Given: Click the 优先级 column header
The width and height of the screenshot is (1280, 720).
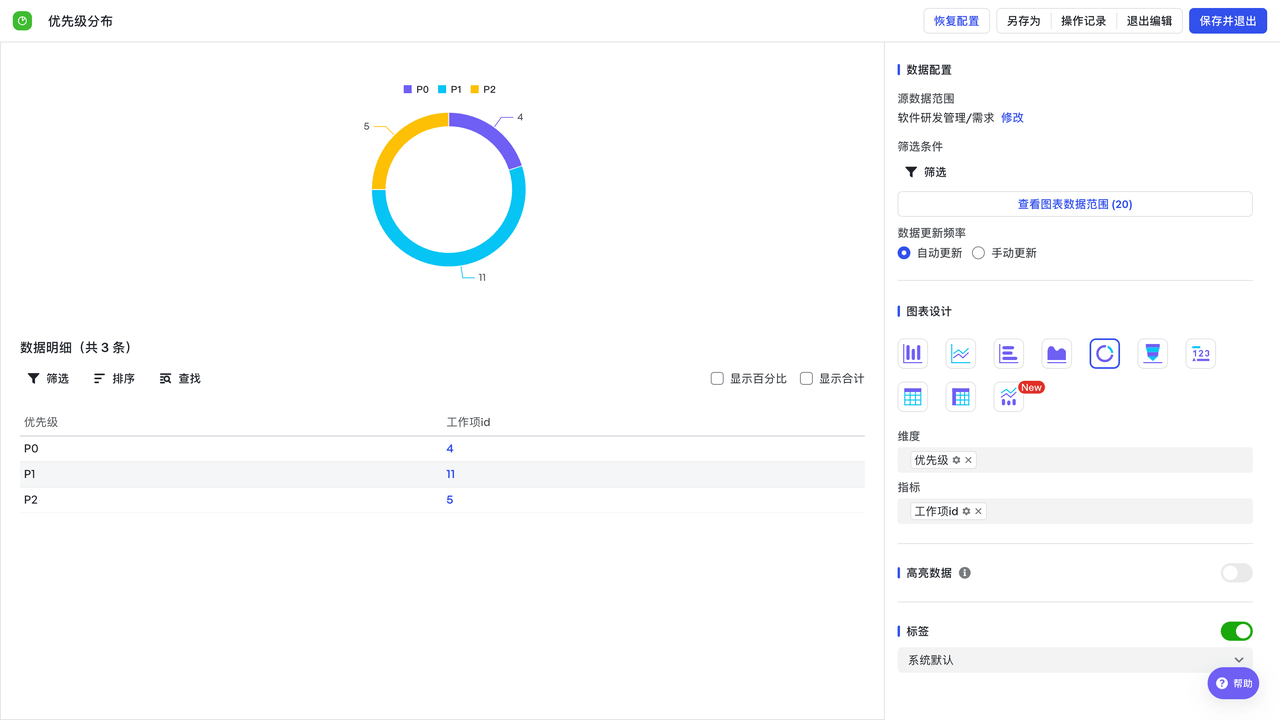Looking at the screenshot, I should click(41, 422).
